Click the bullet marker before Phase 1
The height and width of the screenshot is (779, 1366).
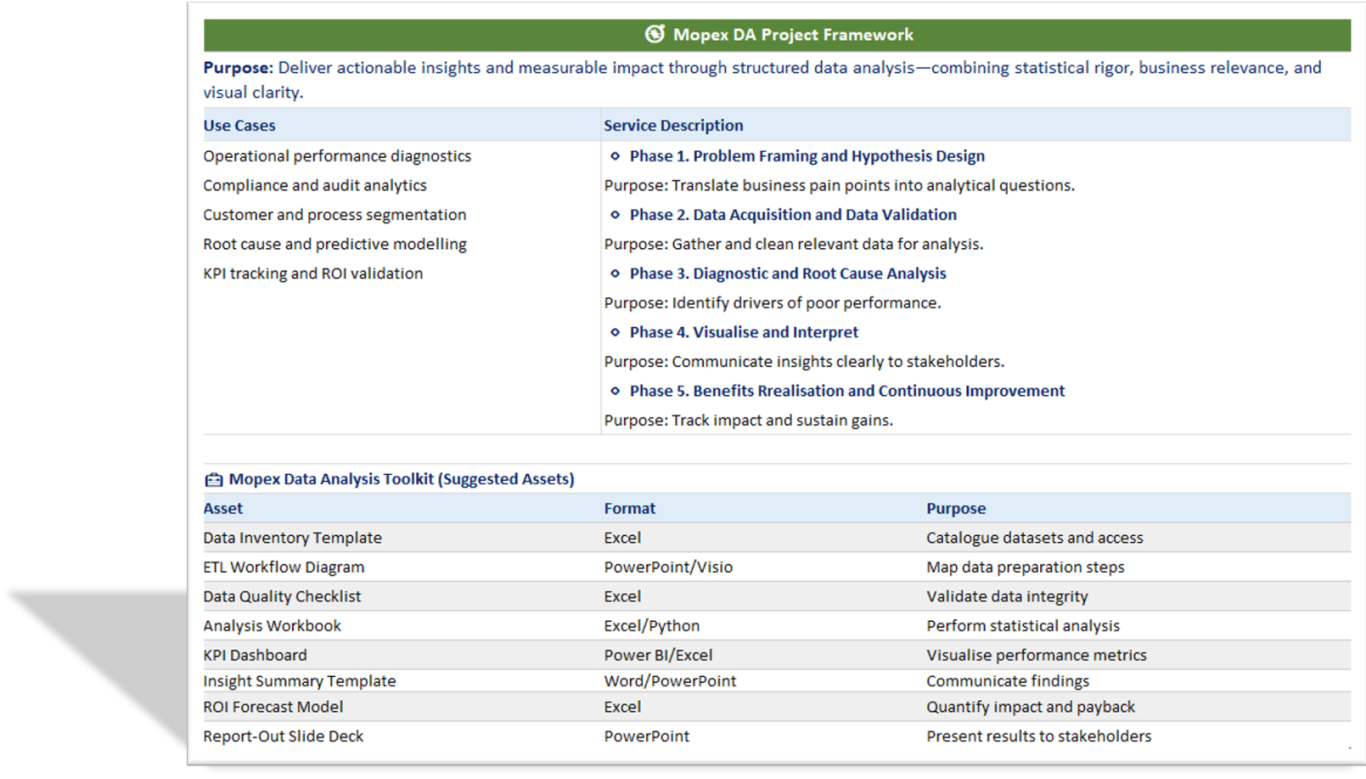[x=615, y=156]
